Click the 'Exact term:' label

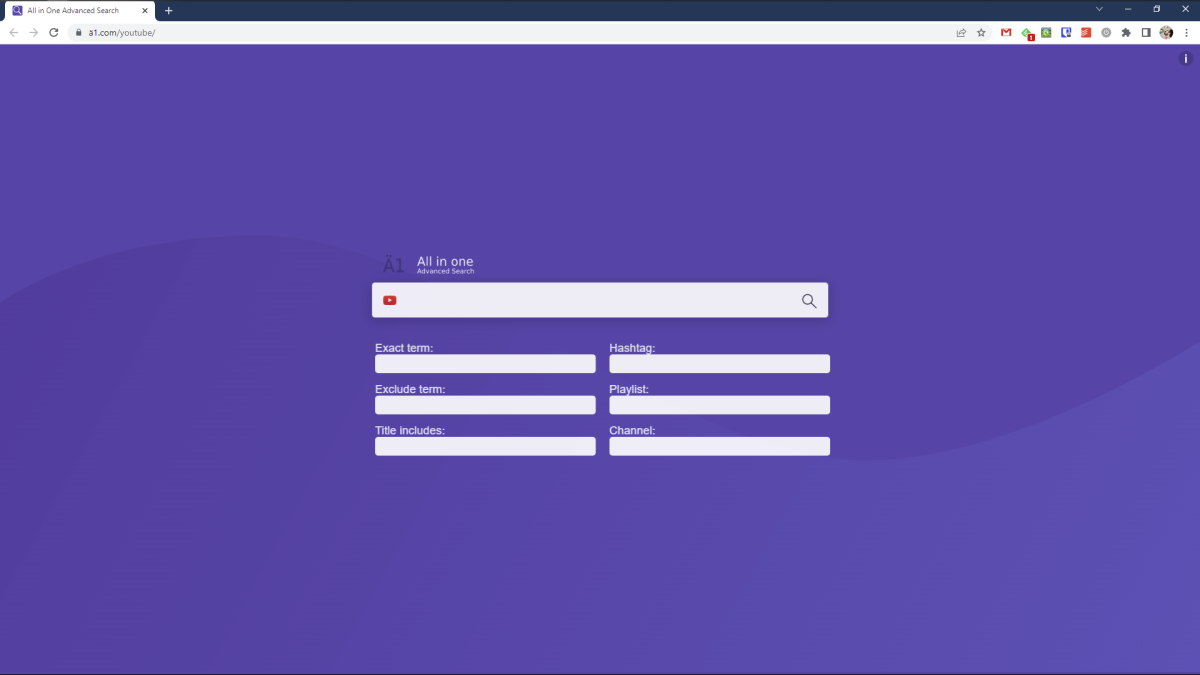(404, 348)
